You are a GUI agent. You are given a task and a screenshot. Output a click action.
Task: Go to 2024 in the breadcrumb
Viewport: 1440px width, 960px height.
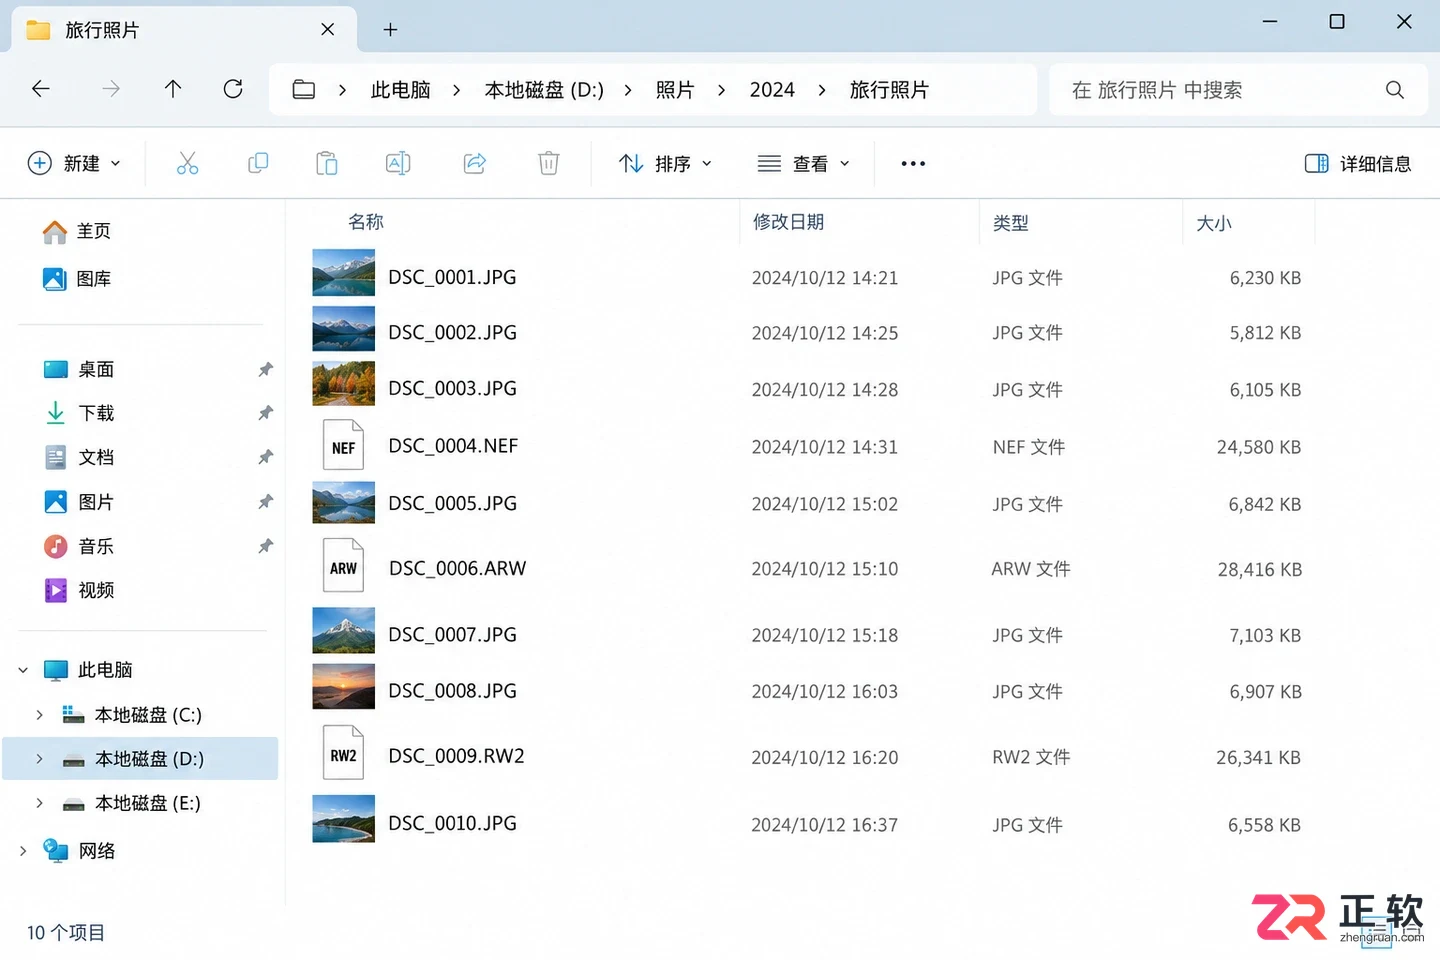tap(772, 90)
